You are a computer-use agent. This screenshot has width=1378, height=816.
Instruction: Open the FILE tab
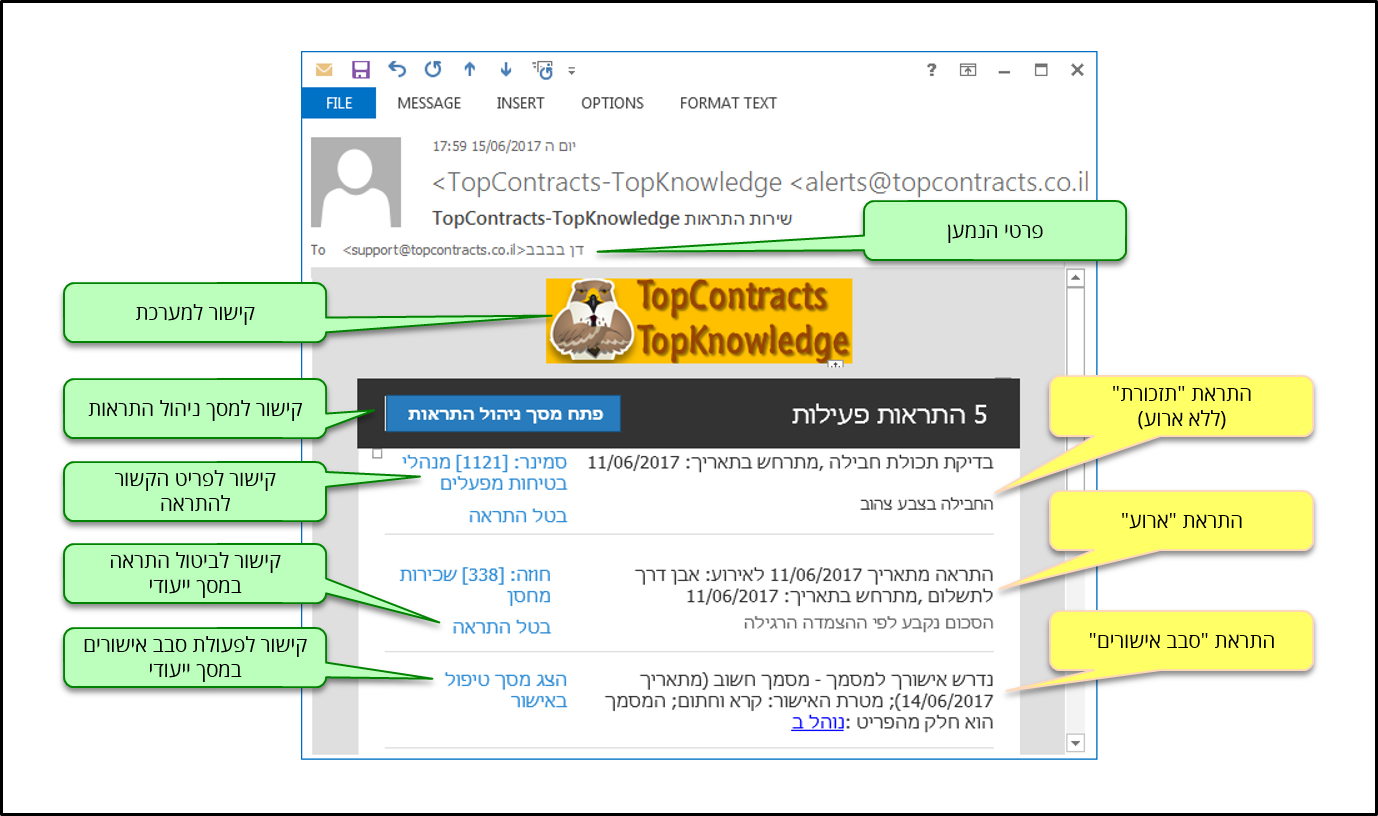point(339,103)
